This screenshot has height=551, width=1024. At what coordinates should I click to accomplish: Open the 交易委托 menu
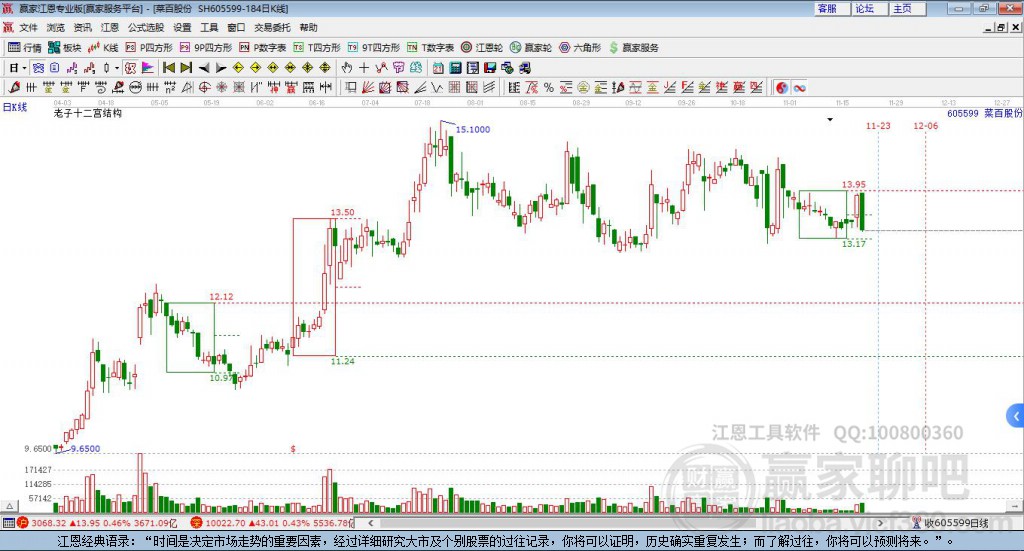point(272,27)
